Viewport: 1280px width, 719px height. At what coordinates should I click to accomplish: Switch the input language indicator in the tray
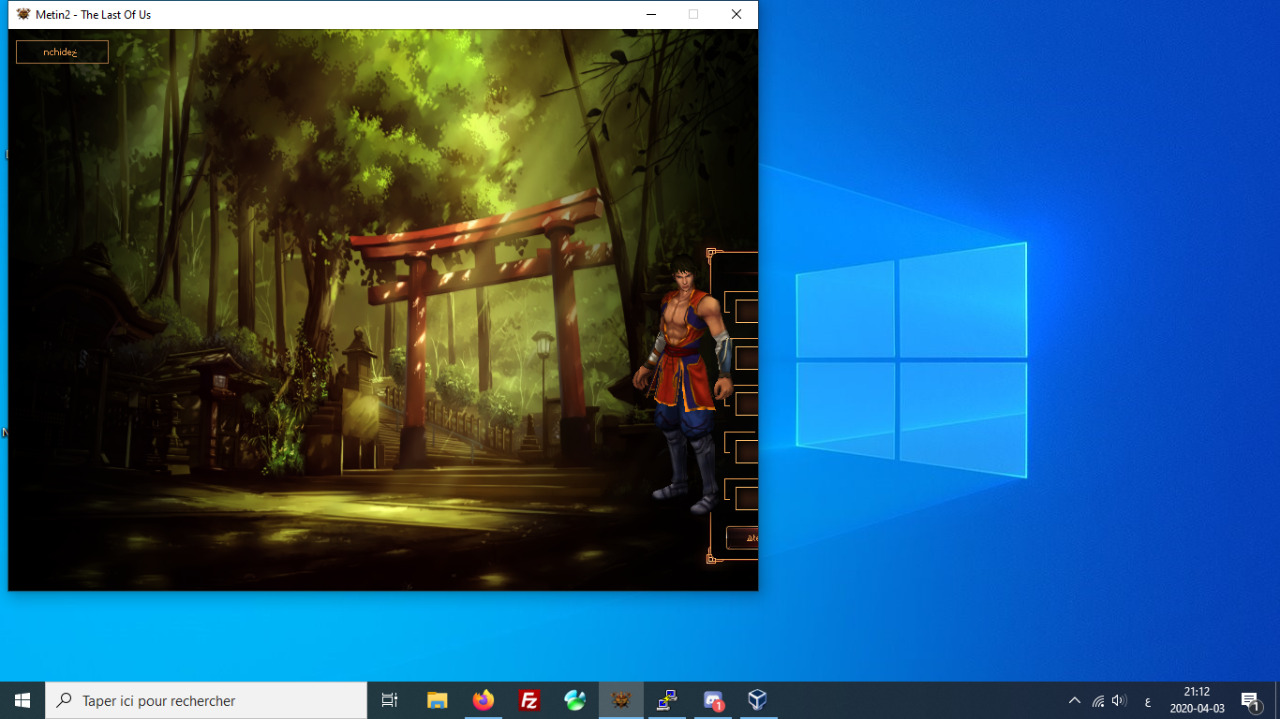1147,701
